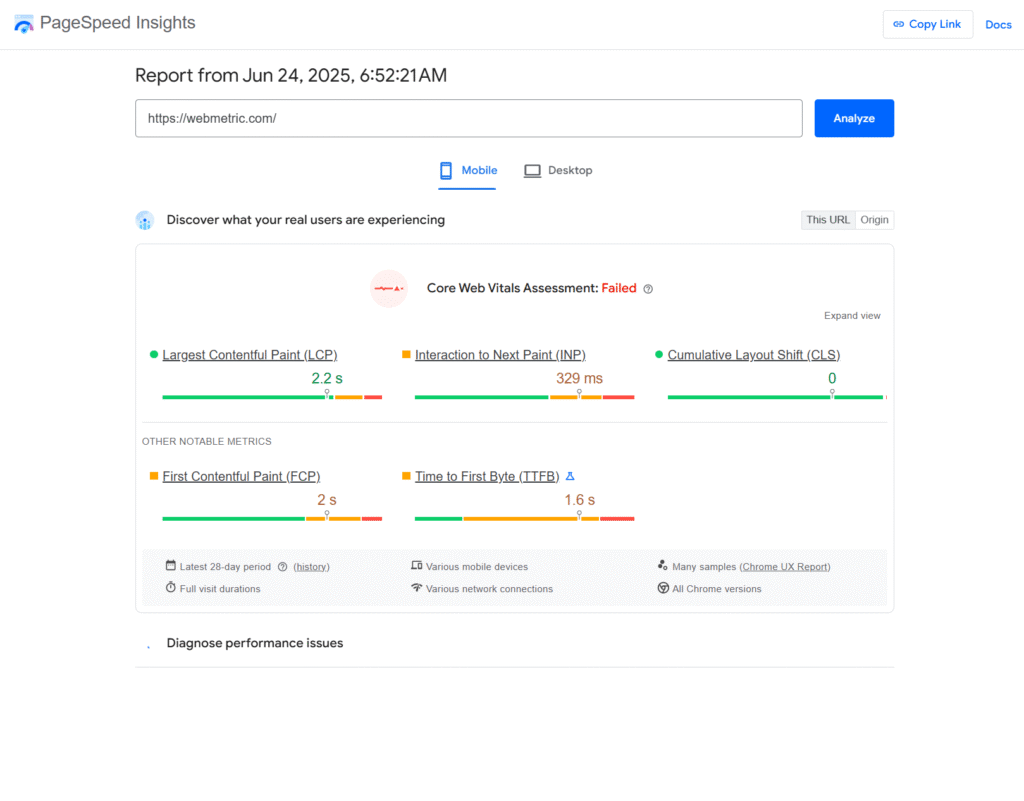This screenshot has height=801, width=1024.
Task: Click the real users experience icon
Action: (145, 221)
